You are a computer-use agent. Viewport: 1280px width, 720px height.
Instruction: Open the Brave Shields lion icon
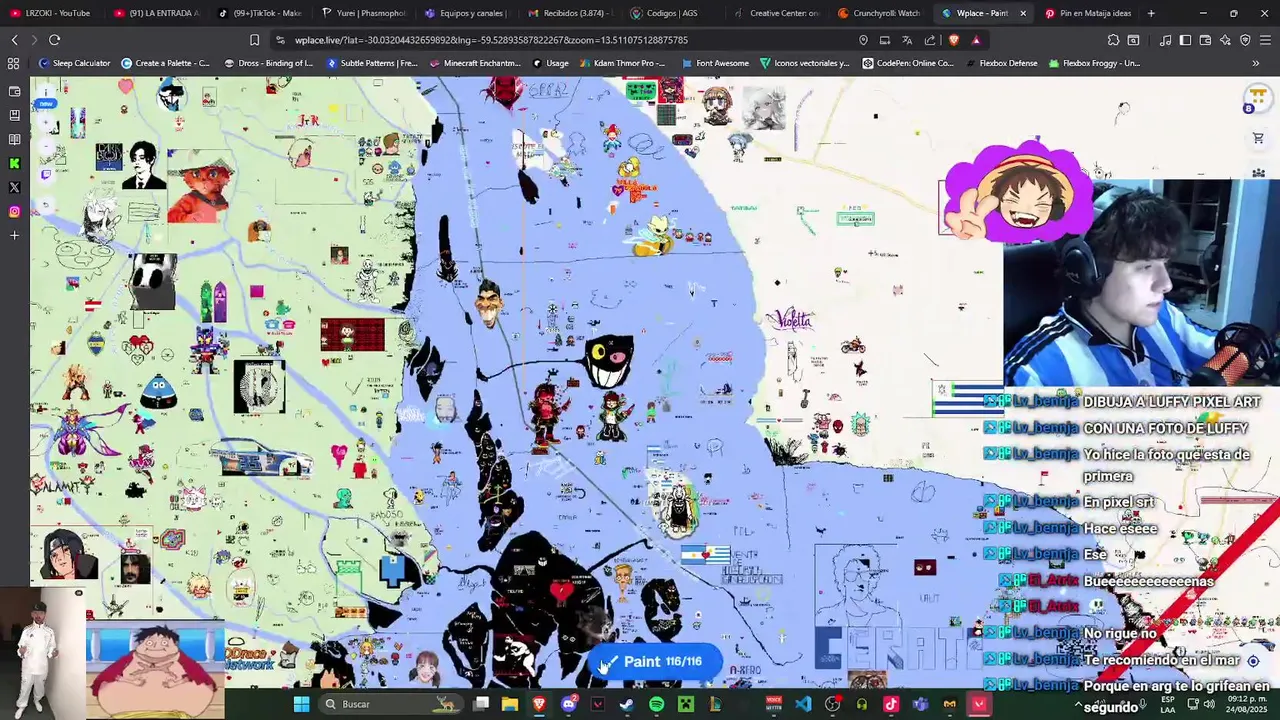[953, 40]
